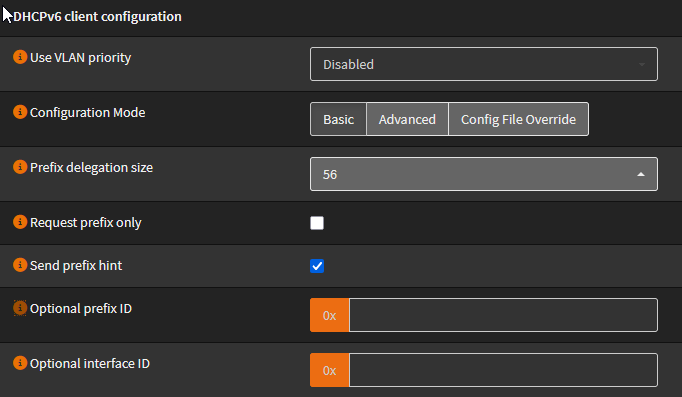Click the Use VLAN priority label
The image size is (682, 397).
coord(80,57)
